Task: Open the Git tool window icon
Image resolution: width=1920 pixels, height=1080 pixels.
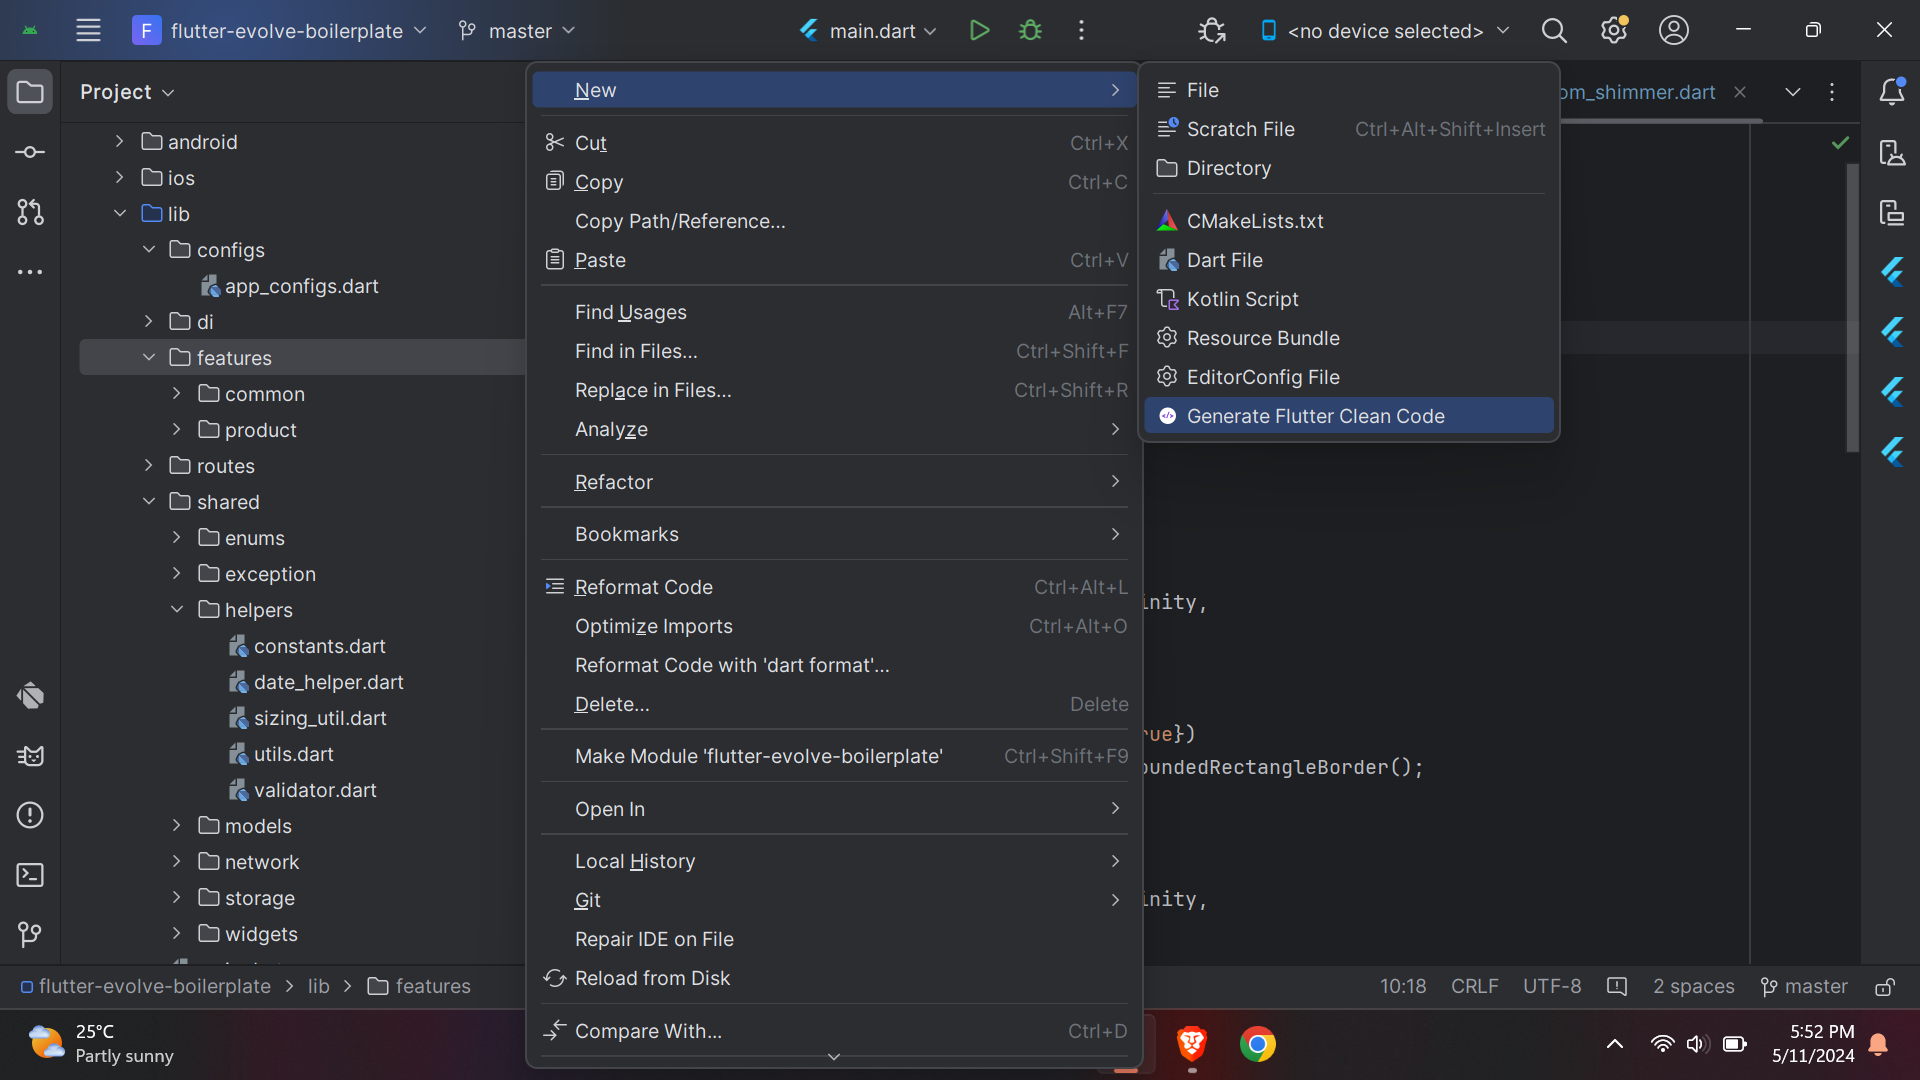Action: pos(30,934)
